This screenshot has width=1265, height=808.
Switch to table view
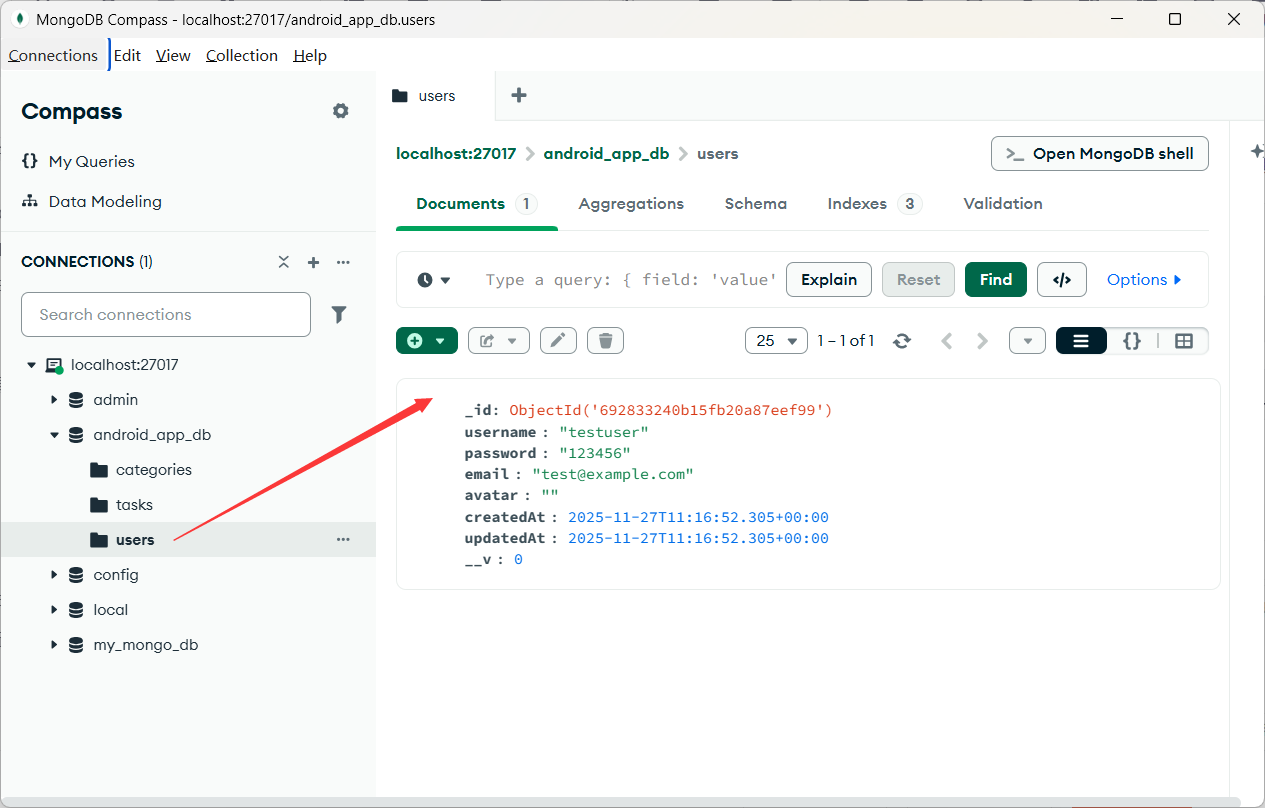coord(1184,341)
